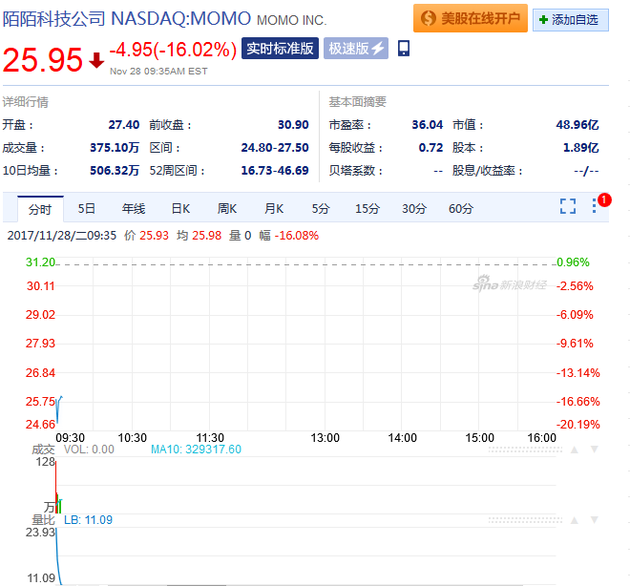630x586 pixels.
Task: Select the 15分 interval tab
Action: click(x=367, y=209)
